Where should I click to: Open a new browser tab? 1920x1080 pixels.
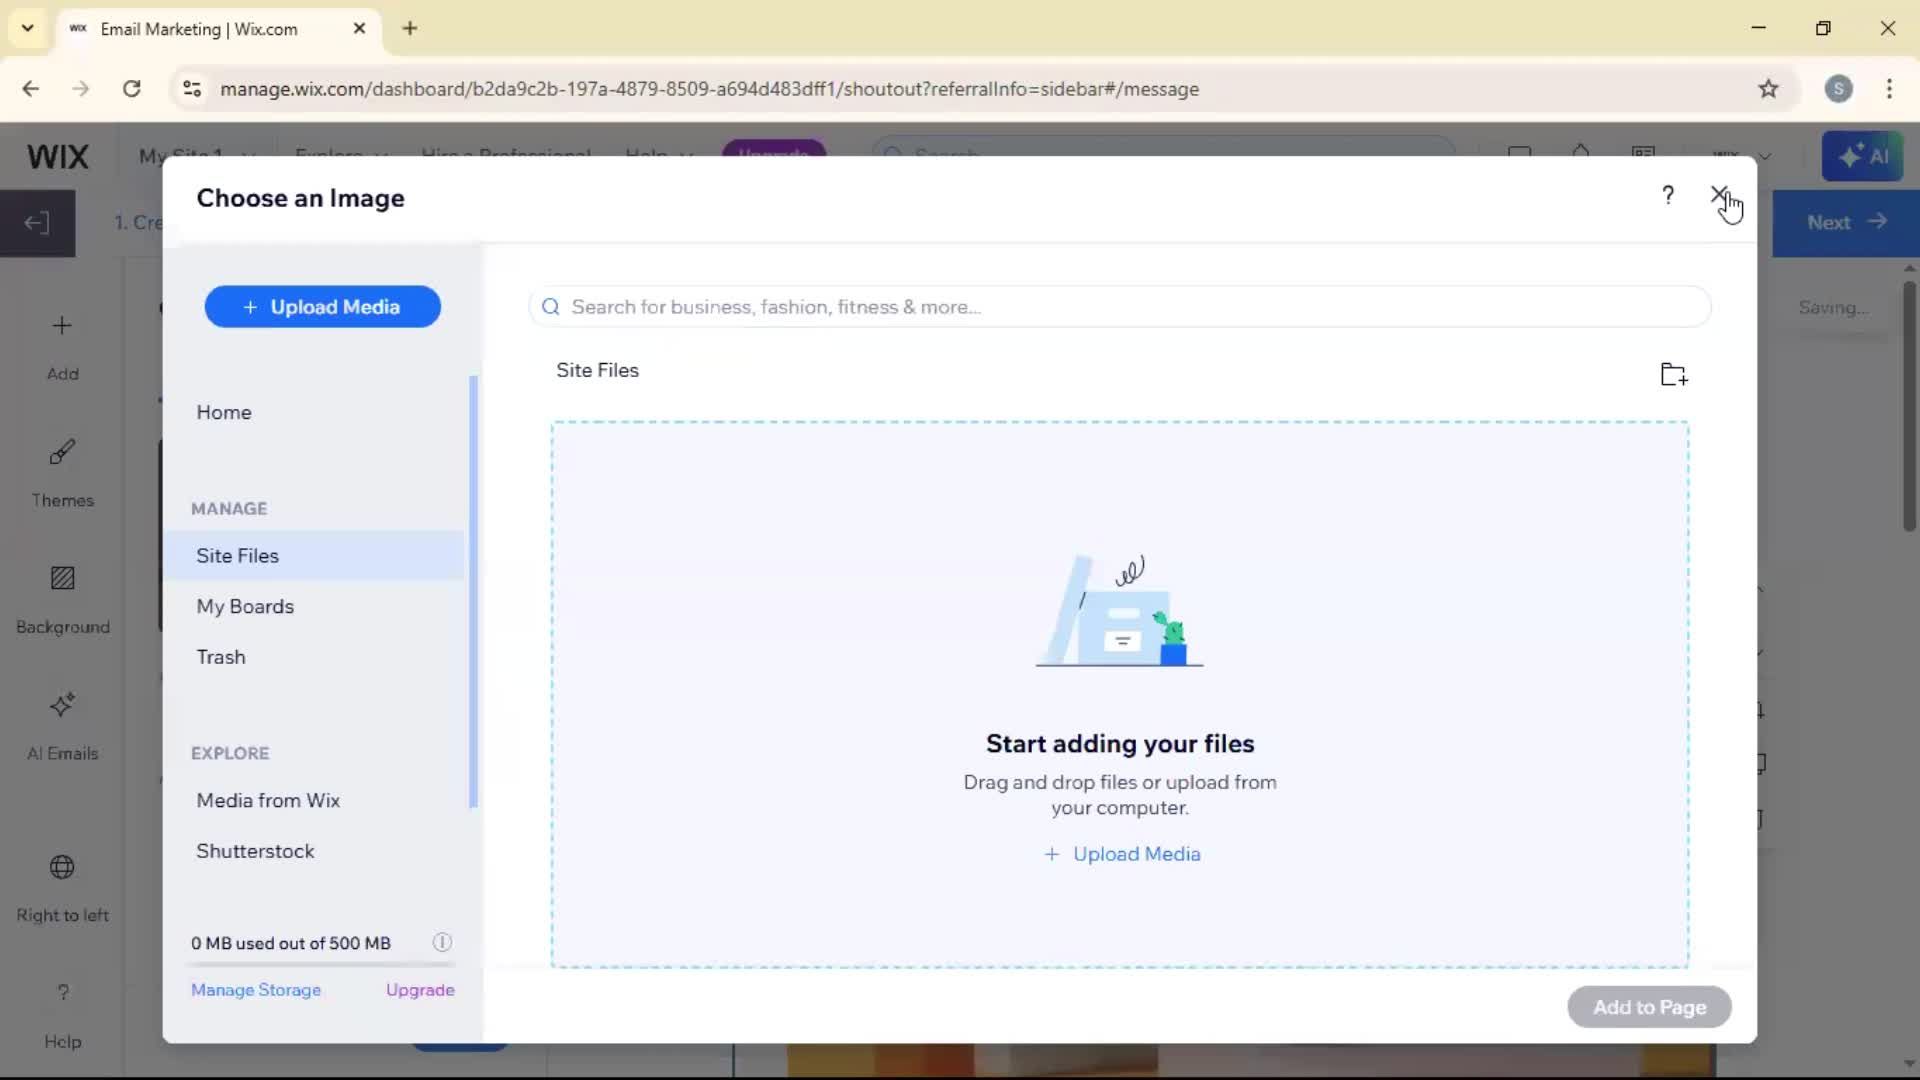pyautogui.click(x=410, y=29)
